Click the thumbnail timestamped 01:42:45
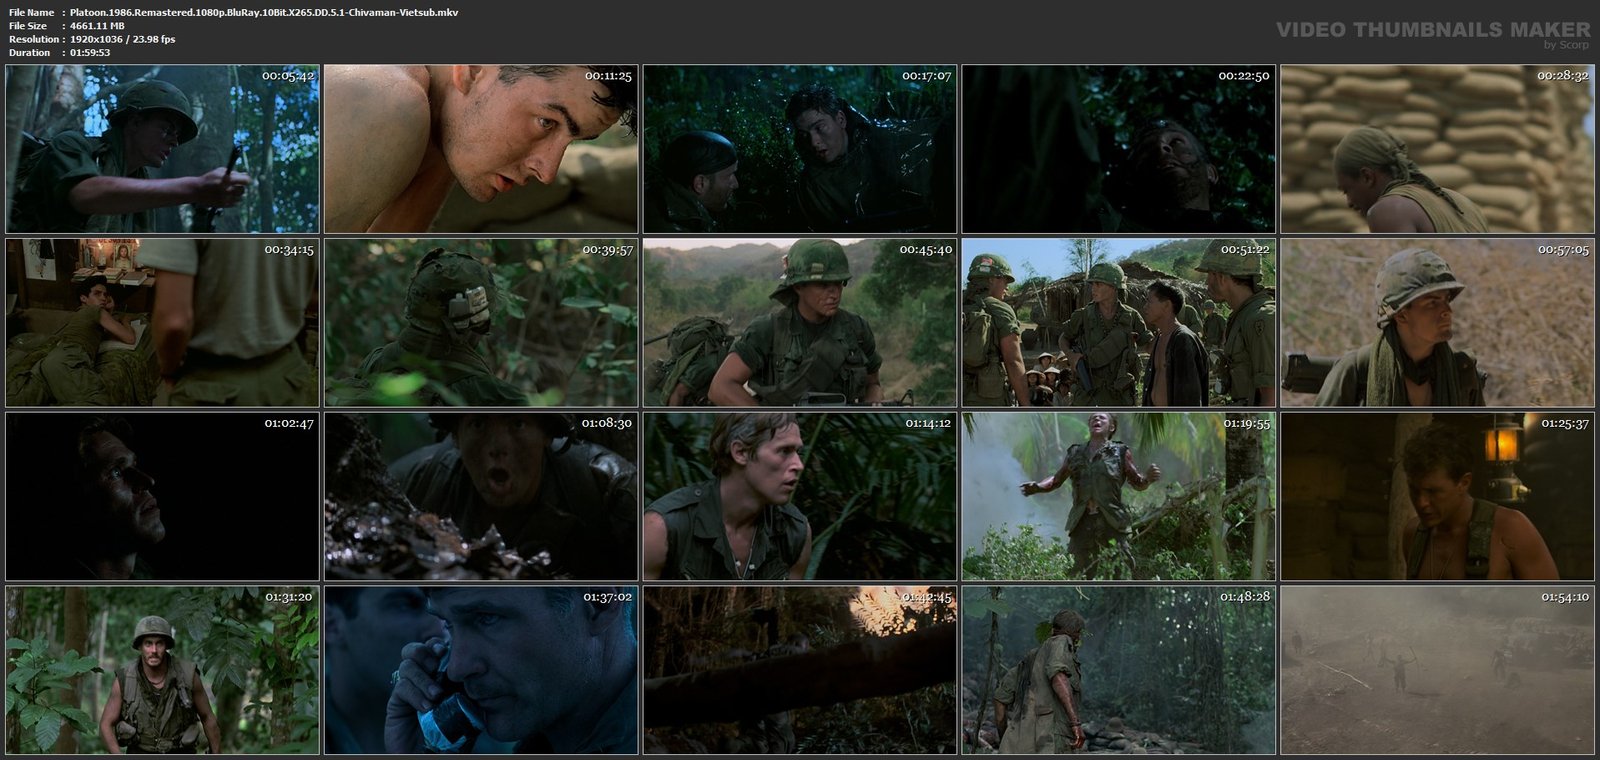 pyautogui.click(x=800, y=670)
